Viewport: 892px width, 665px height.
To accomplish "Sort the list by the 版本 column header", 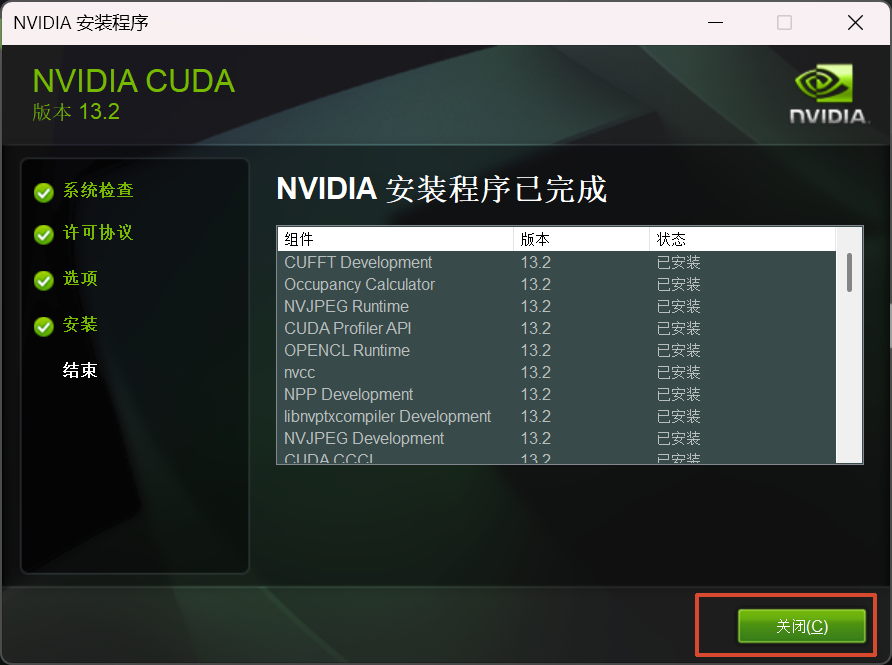I will [581, 239].
